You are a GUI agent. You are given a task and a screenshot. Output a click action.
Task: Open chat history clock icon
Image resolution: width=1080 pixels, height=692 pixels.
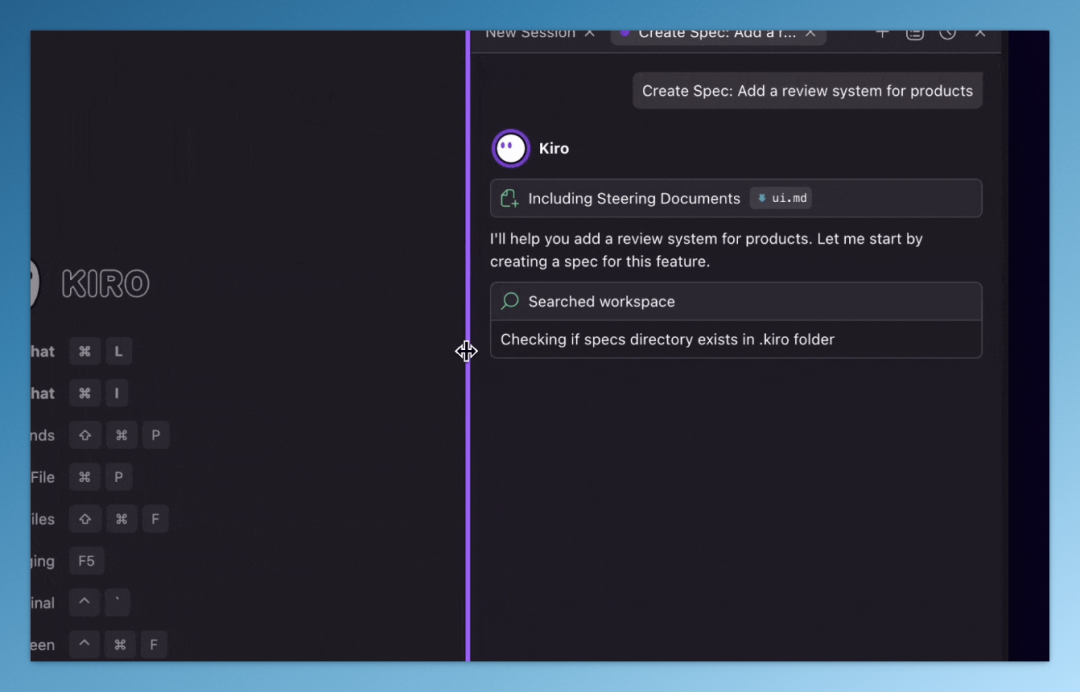948,34
